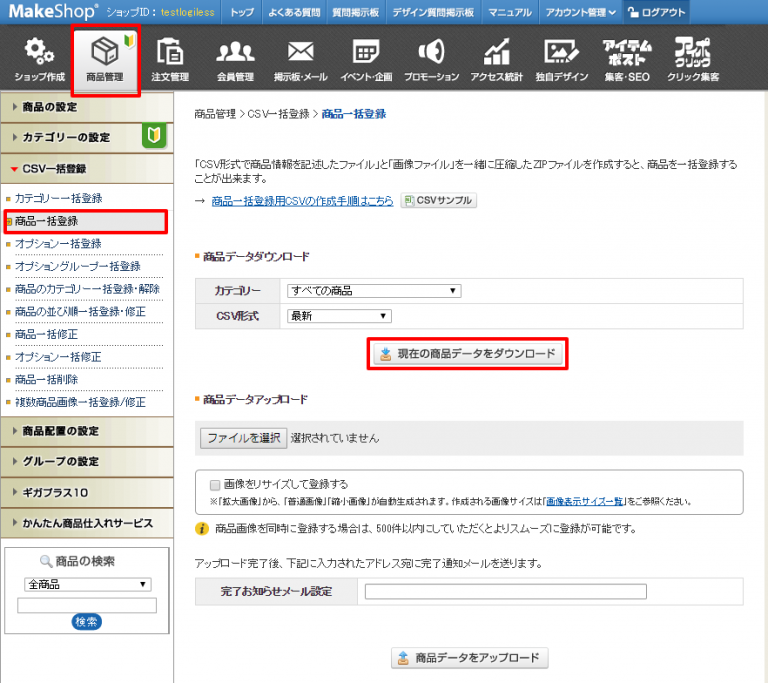Open the CSV形式 dropdown
The width and height of the screenshot is (768, 683).
click(x=338, y=316)
